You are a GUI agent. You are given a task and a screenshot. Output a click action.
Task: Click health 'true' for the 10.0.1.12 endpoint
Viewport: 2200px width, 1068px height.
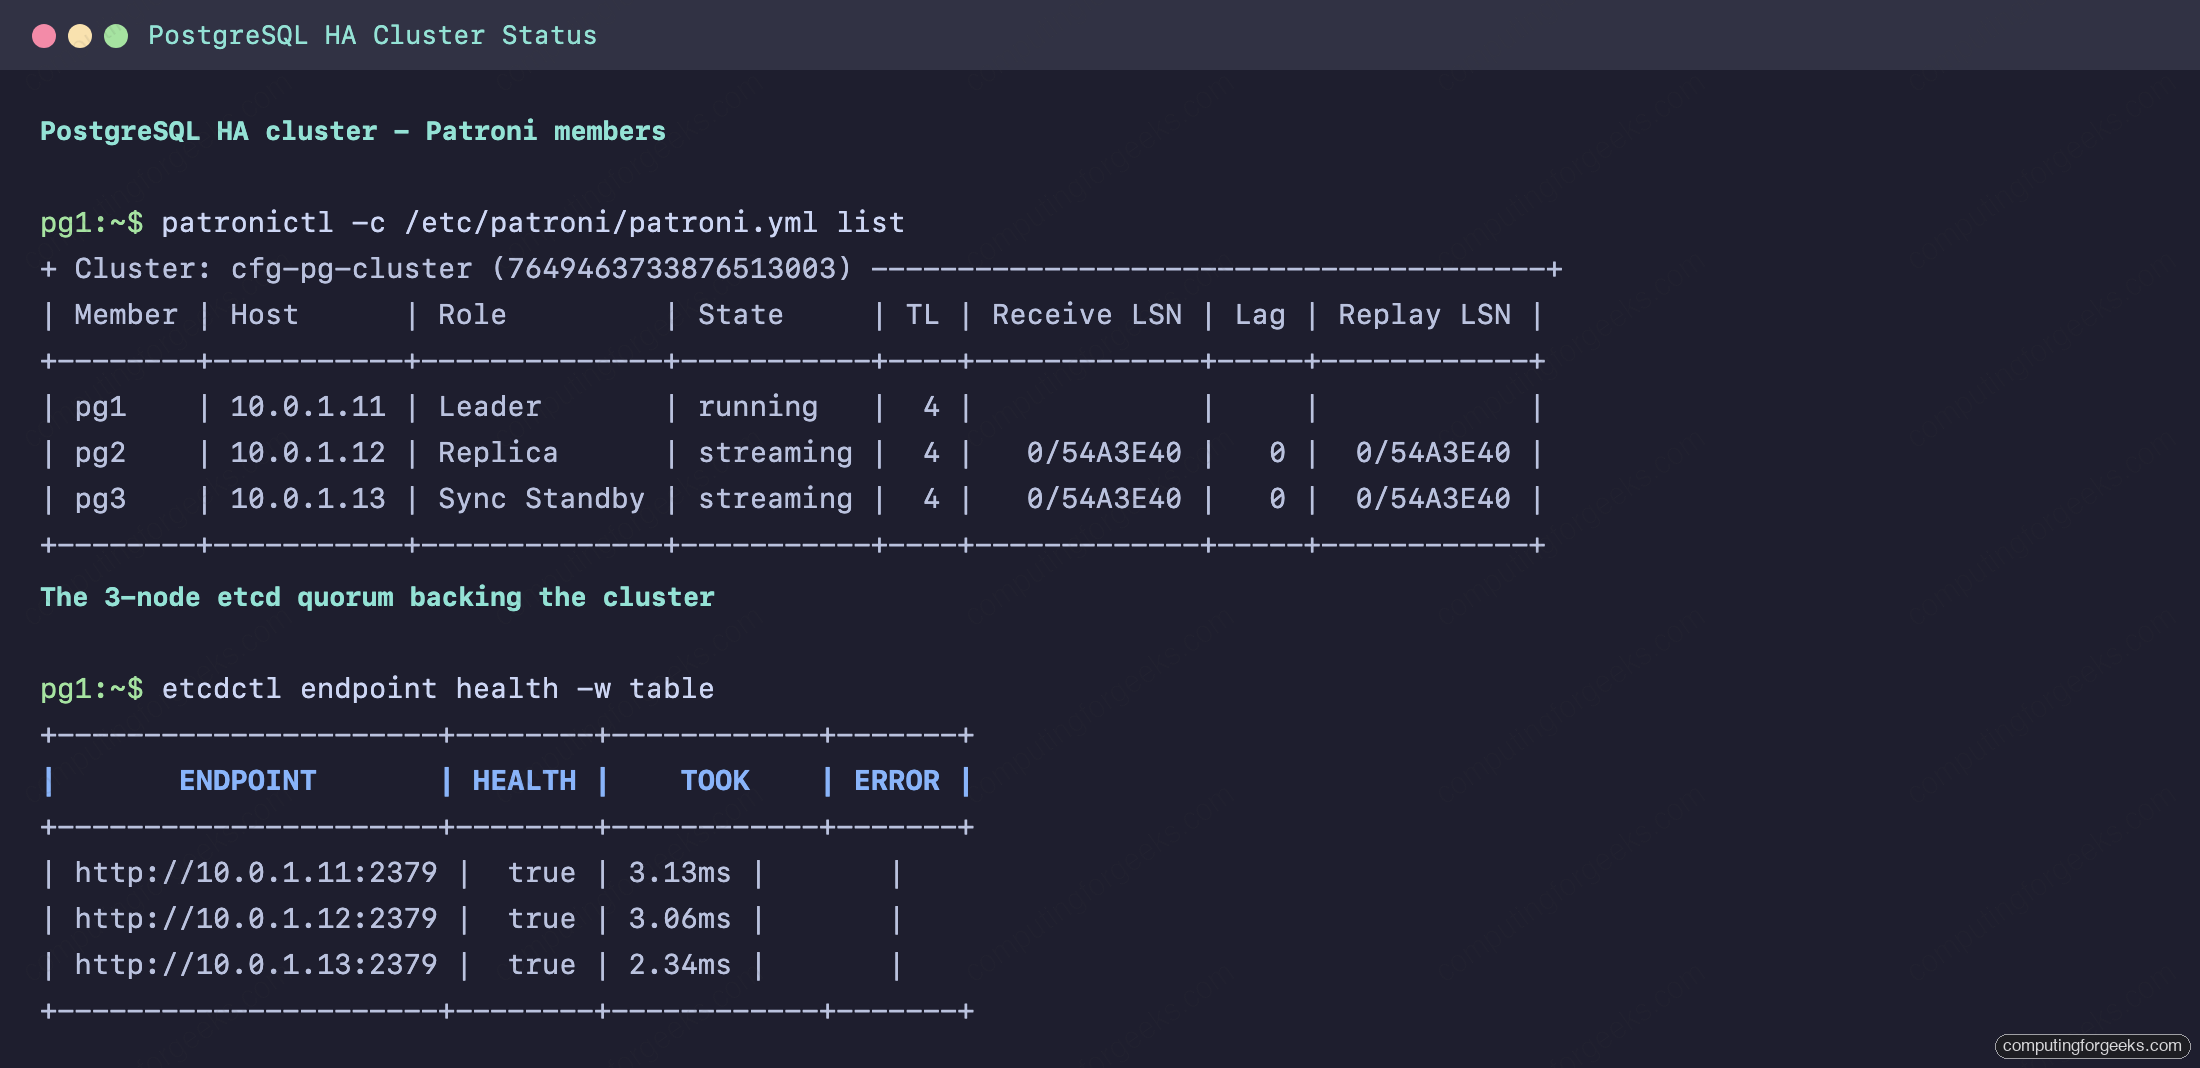tap(542, 919)
